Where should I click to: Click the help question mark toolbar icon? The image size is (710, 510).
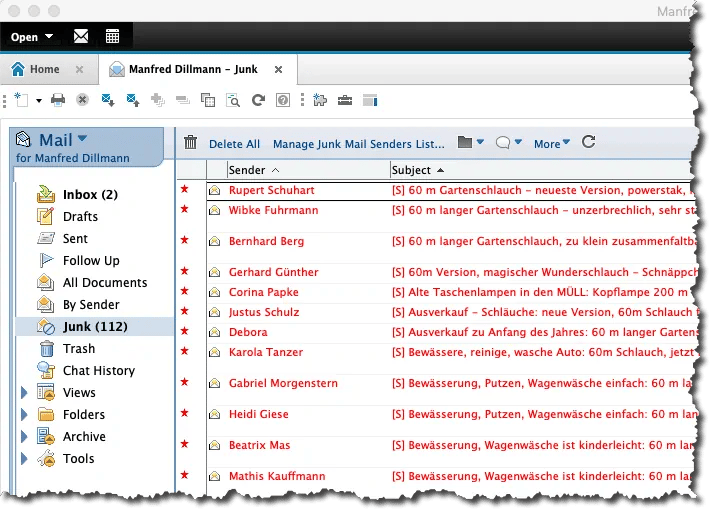pyautogui.click(x=283, y=100)
